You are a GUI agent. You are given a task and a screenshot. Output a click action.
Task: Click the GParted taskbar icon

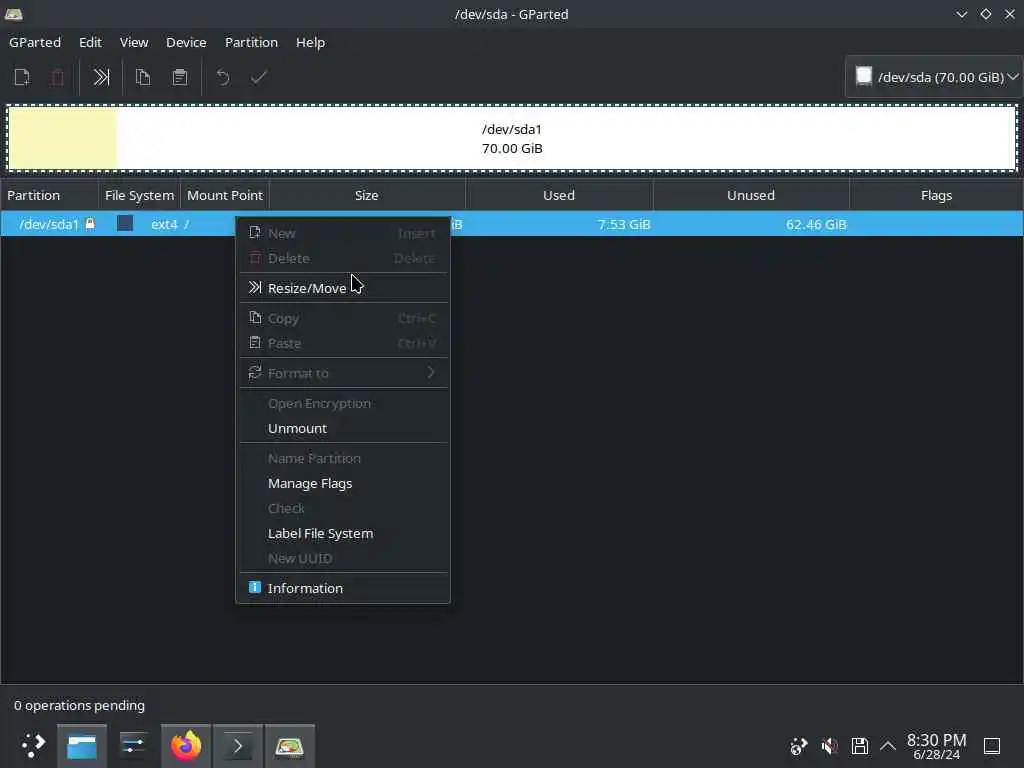tap(289, 746)
